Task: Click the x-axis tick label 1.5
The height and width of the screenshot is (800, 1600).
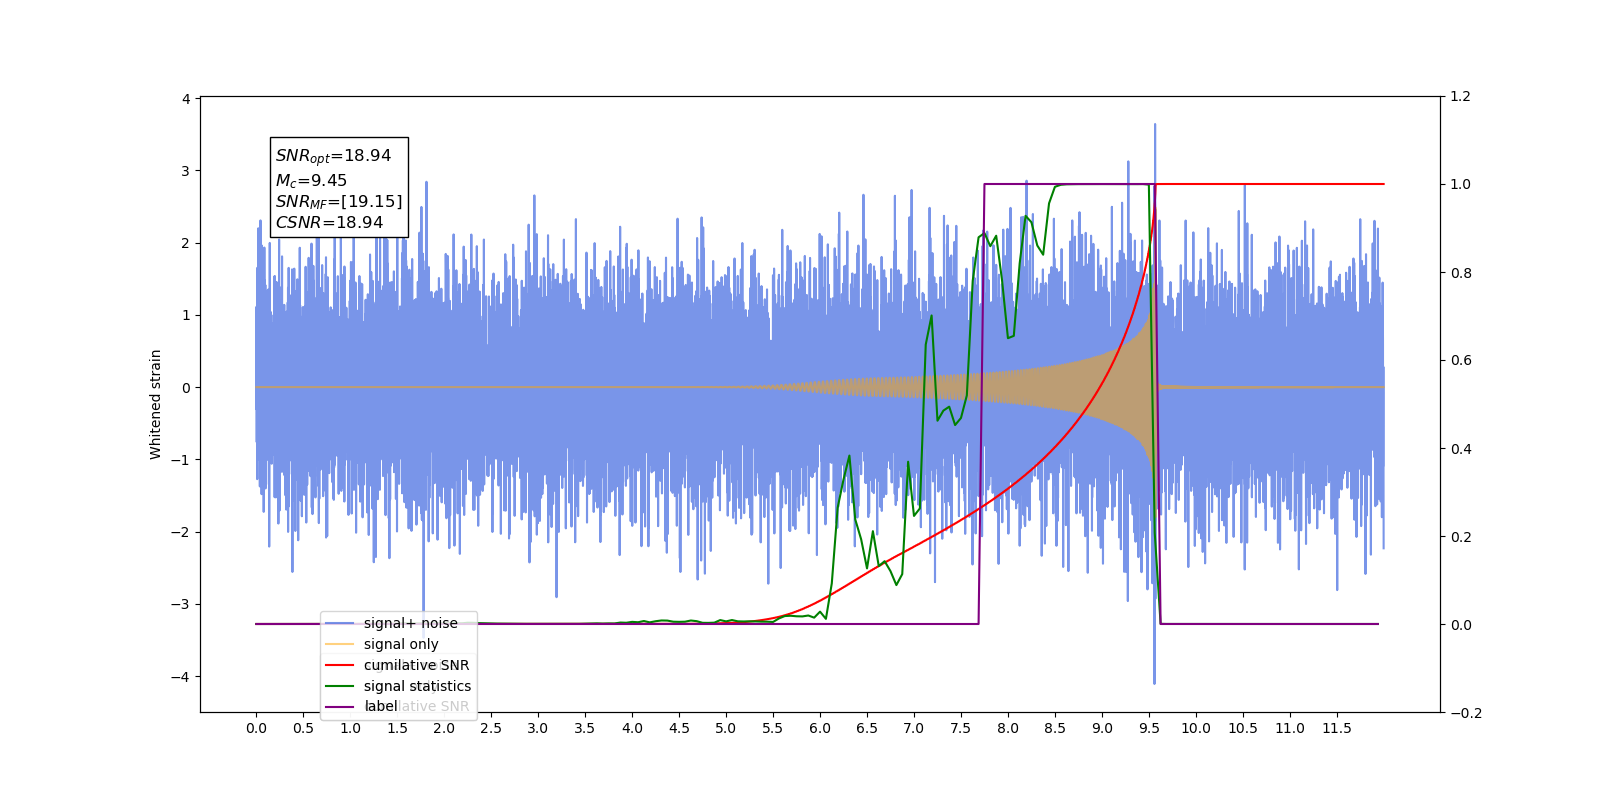Action: [397, 728]
